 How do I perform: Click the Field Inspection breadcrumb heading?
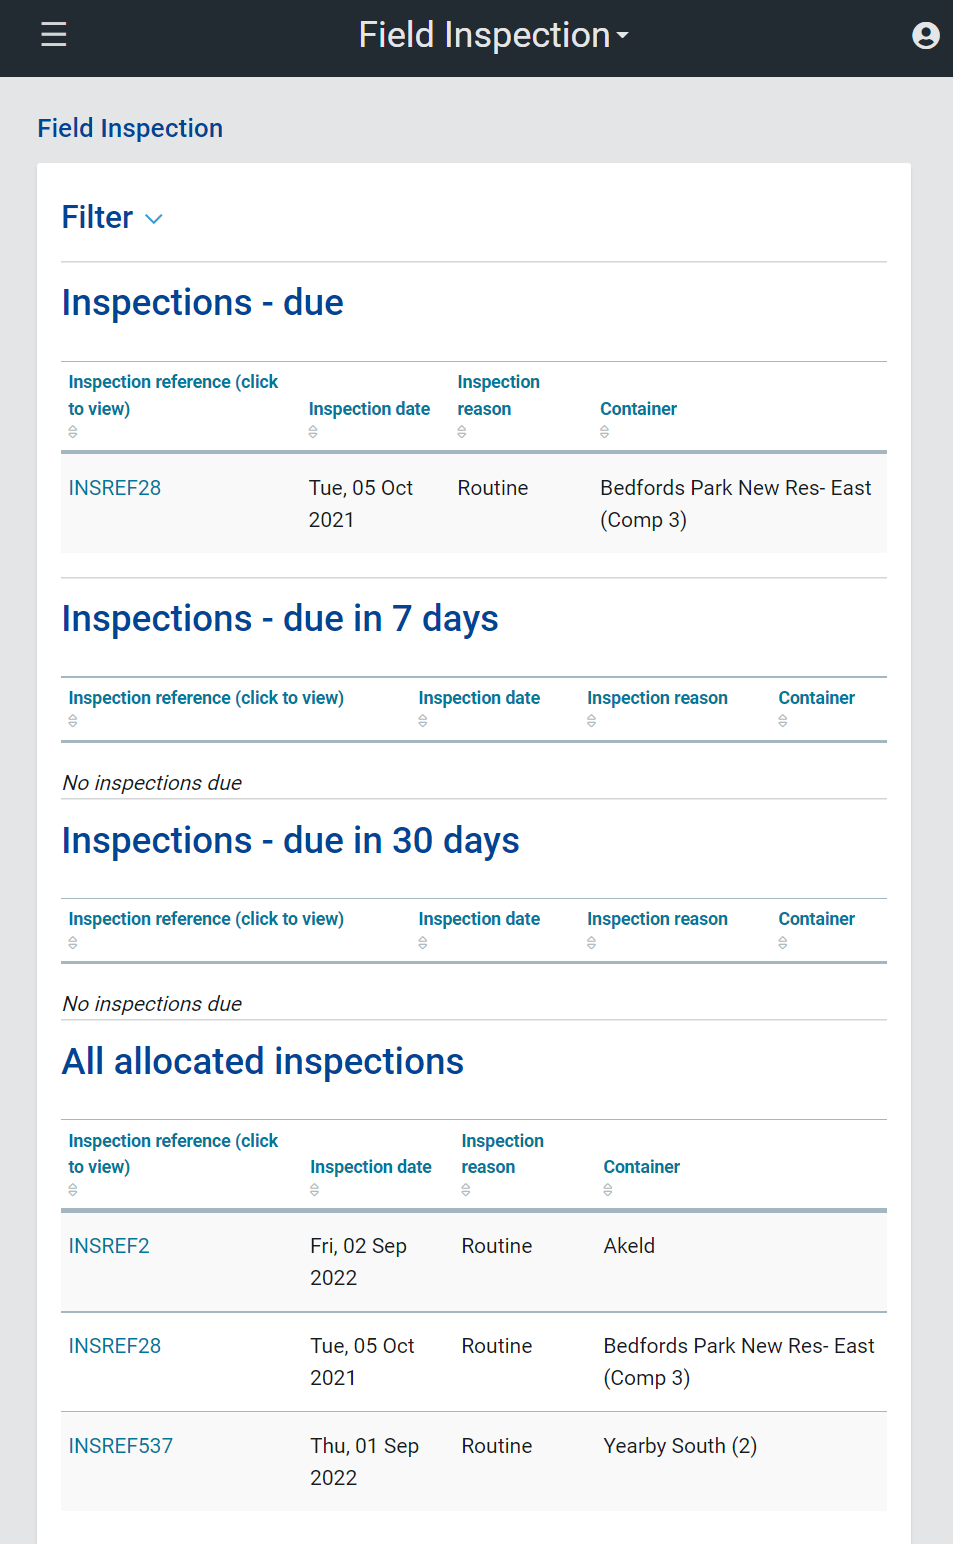[x=130, y=128]
